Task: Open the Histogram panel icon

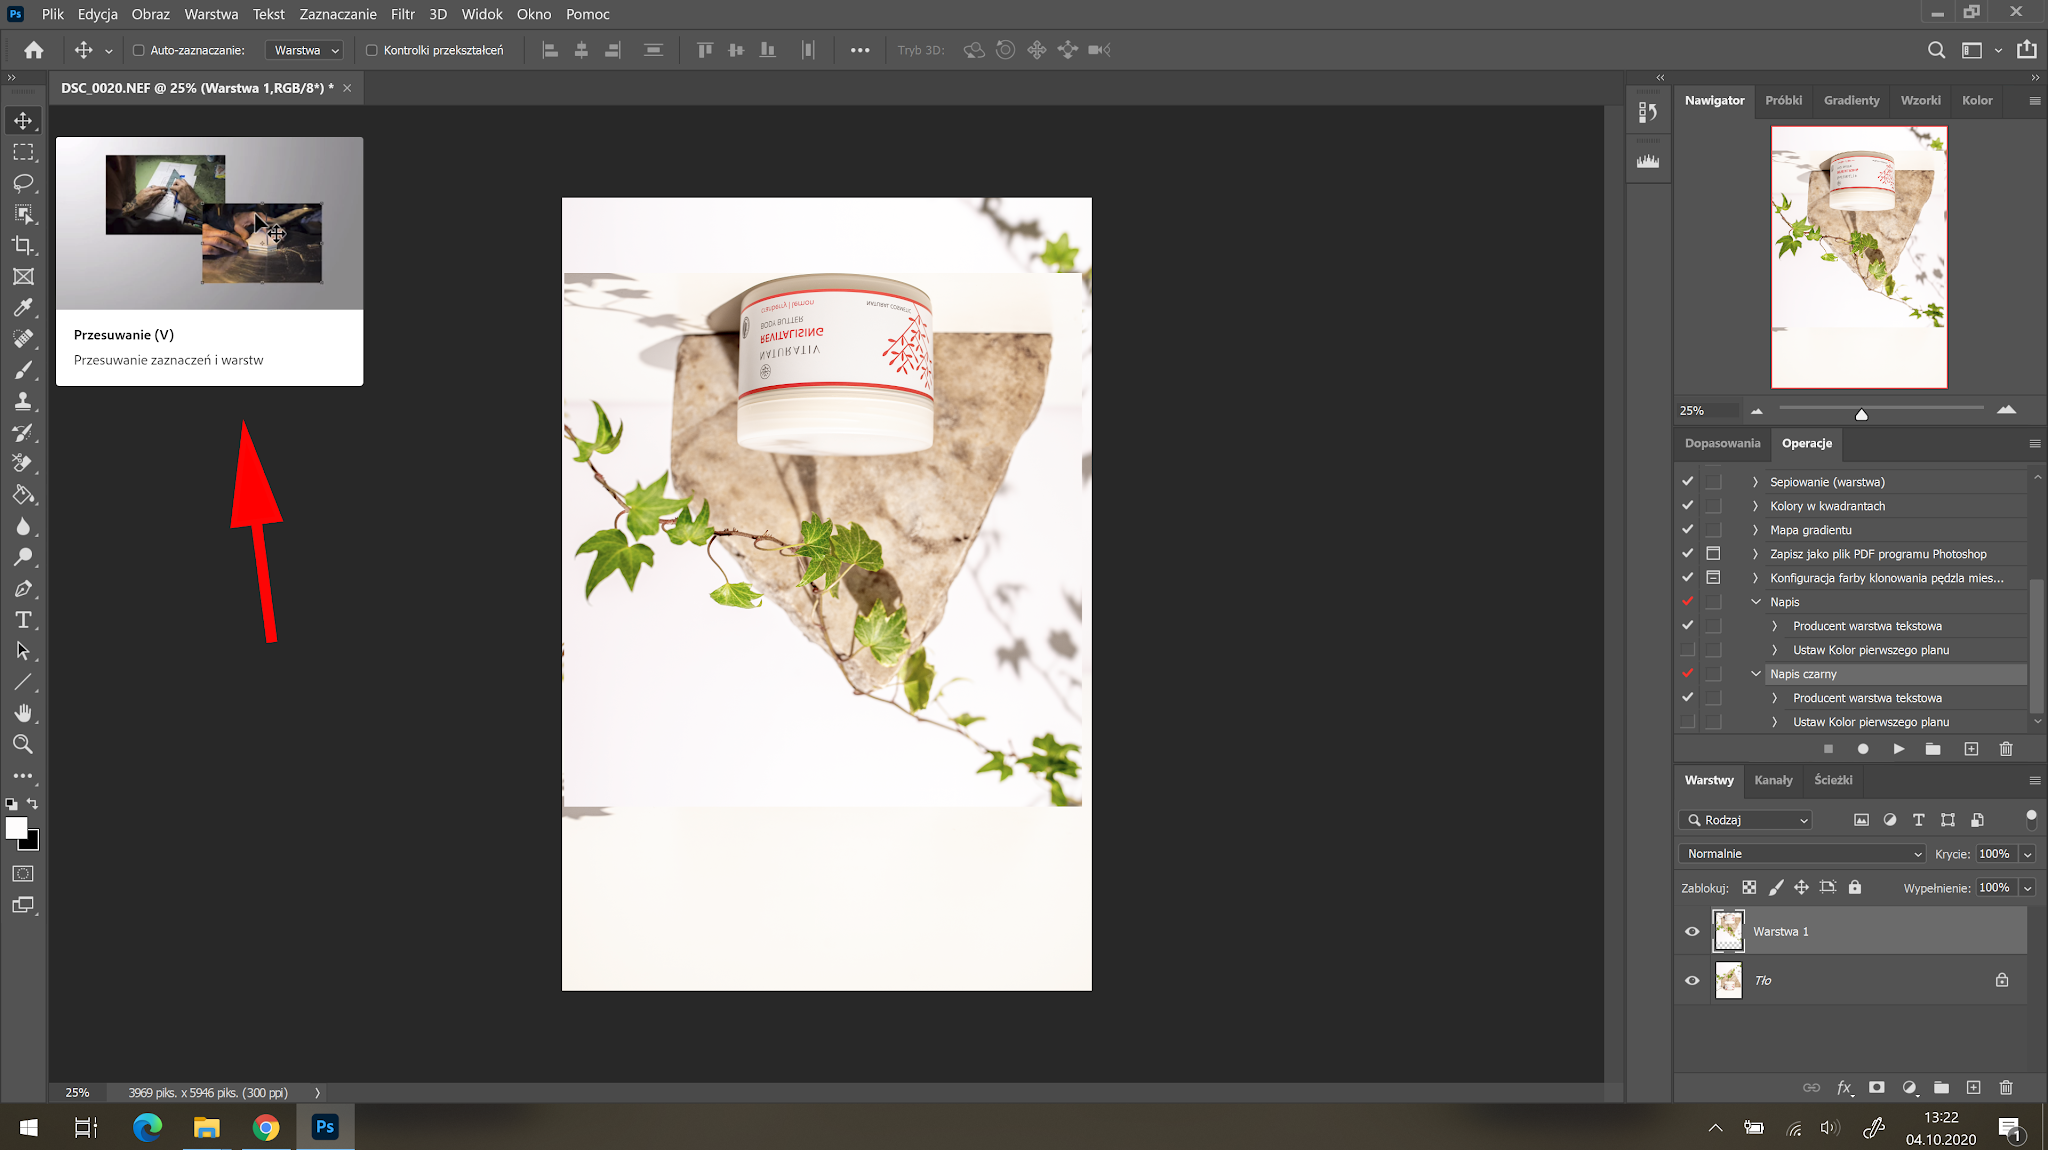Action: pos(1648,162)
